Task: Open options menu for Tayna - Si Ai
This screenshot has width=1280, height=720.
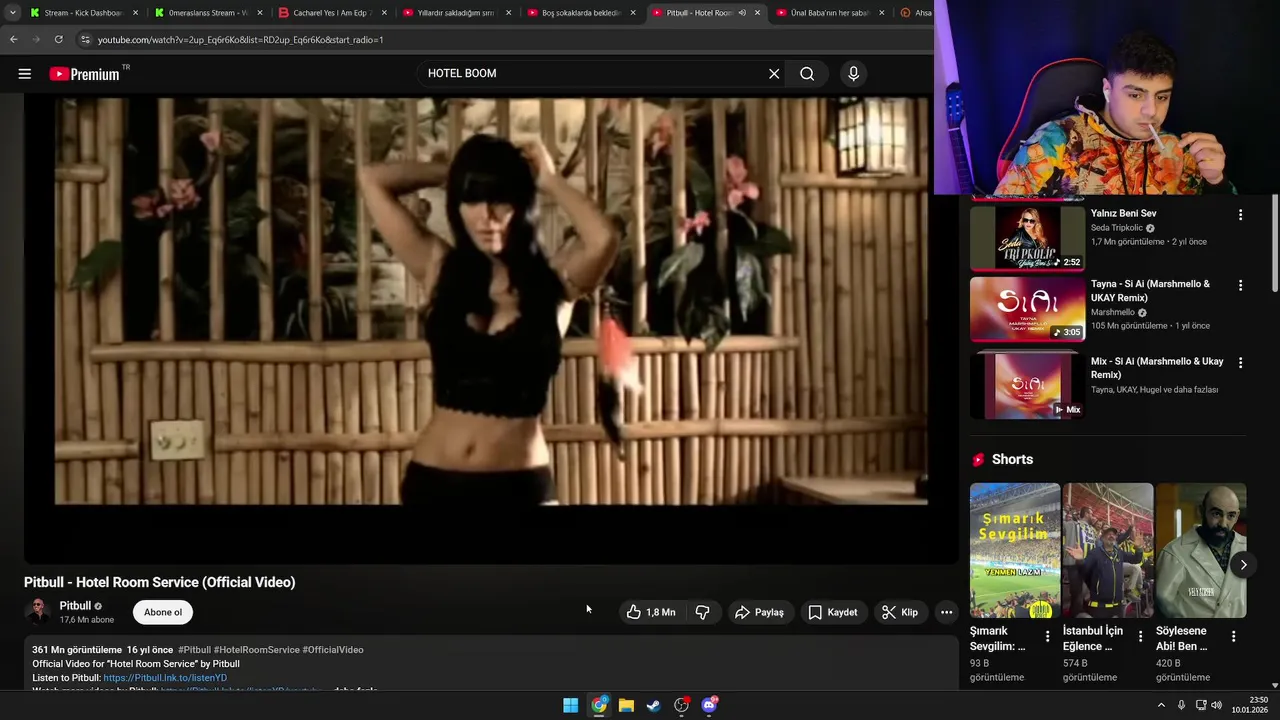Action: 1240,285
